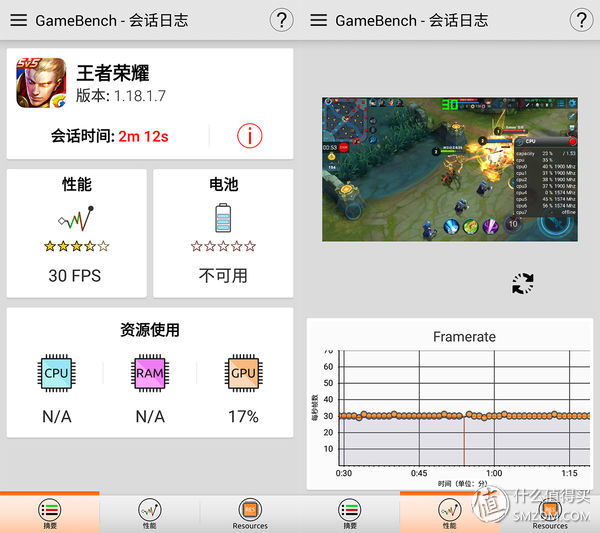Viewport: 600px width, 533px height.
Task: Tap the 不可用 battery status text
Action: click(x=223, y=275)
